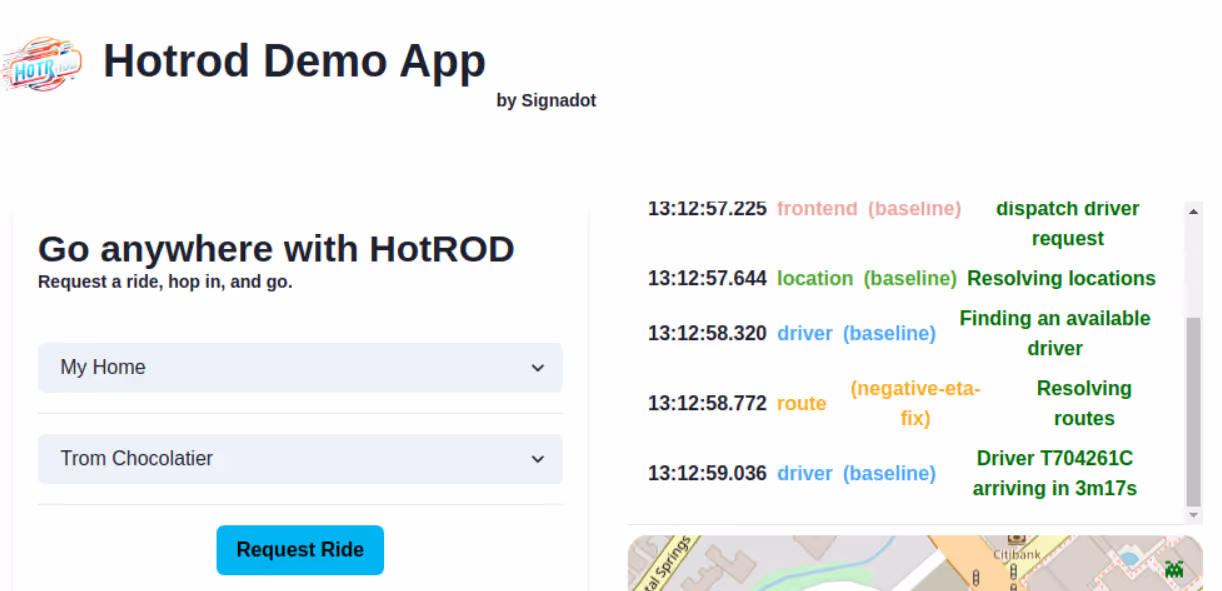
Task: Click the log scrollbar up arrow
Action: [1193, 210]
